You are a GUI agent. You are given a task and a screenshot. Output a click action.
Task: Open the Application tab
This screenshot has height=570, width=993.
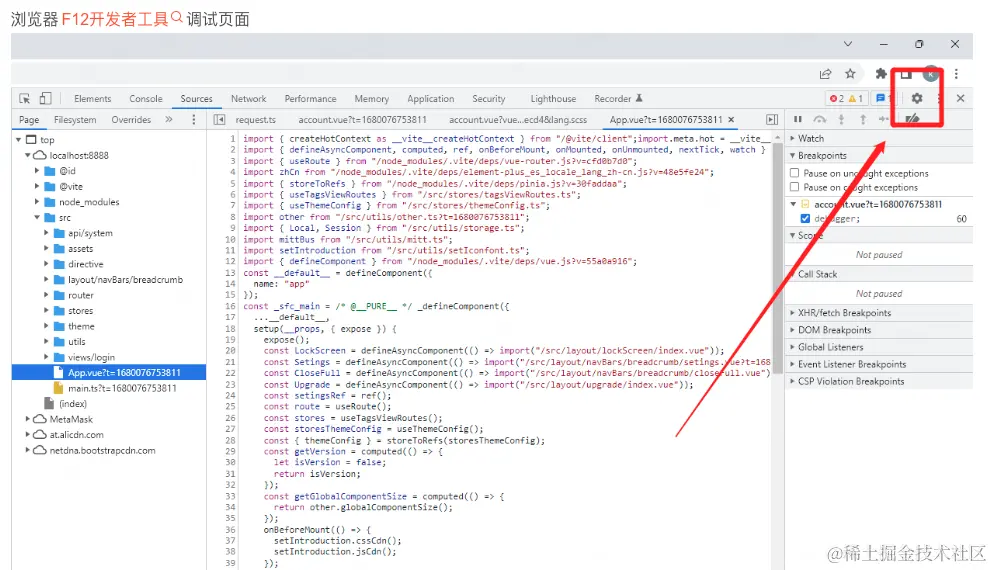(x=431, y=99)
